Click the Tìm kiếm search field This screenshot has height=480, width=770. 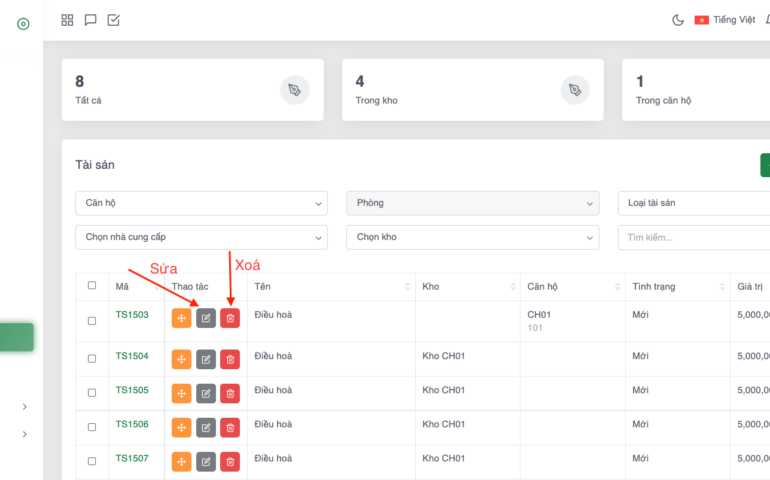[692, 237]
